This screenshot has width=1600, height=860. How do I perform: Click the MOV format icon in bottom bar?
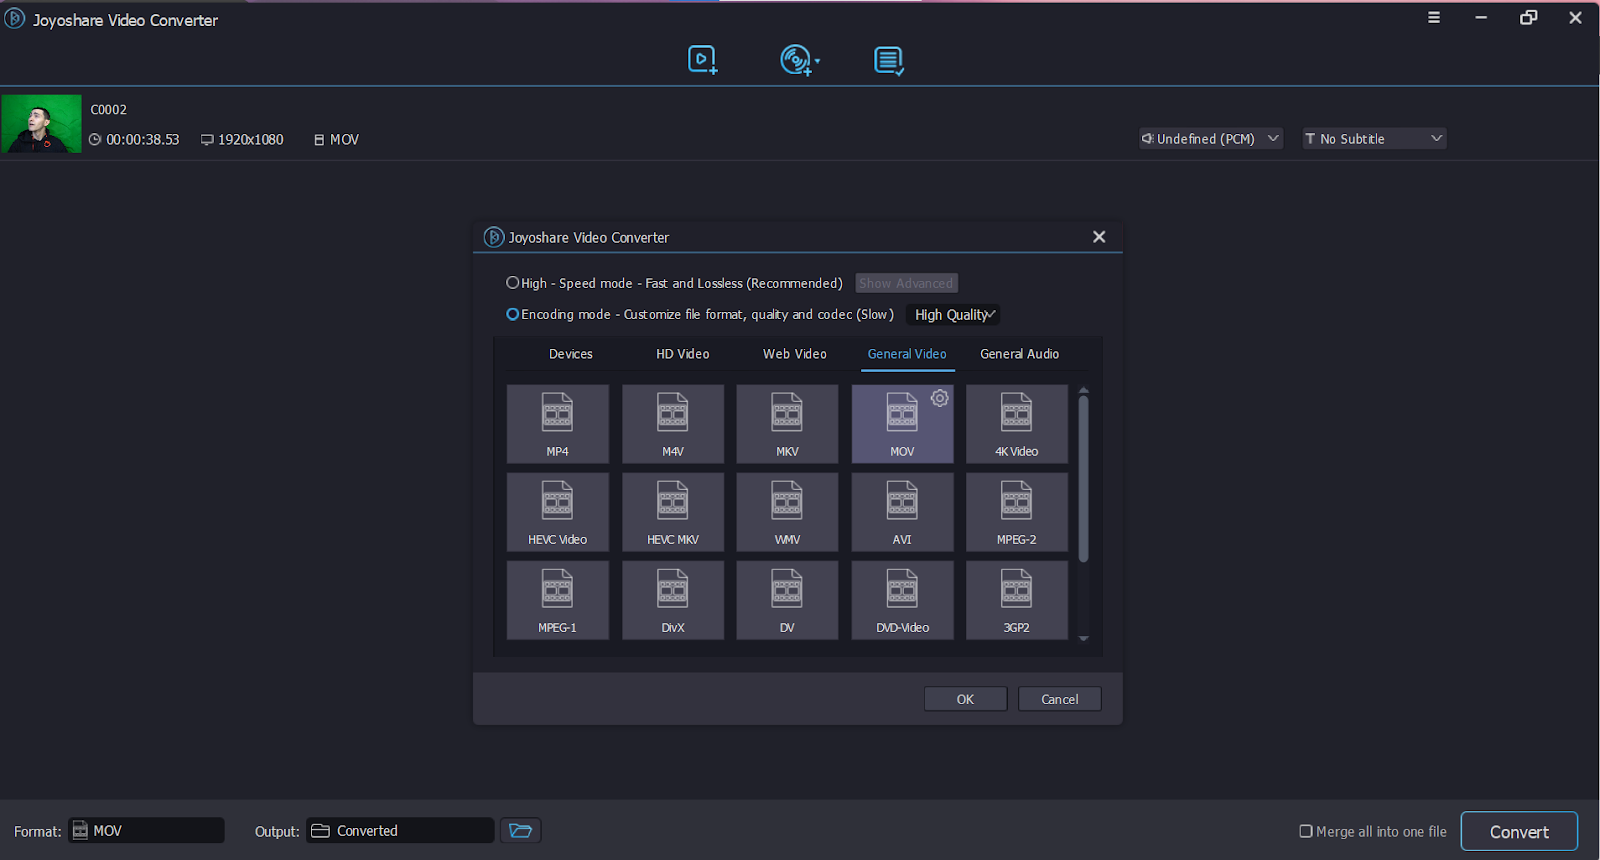[80, 830]
